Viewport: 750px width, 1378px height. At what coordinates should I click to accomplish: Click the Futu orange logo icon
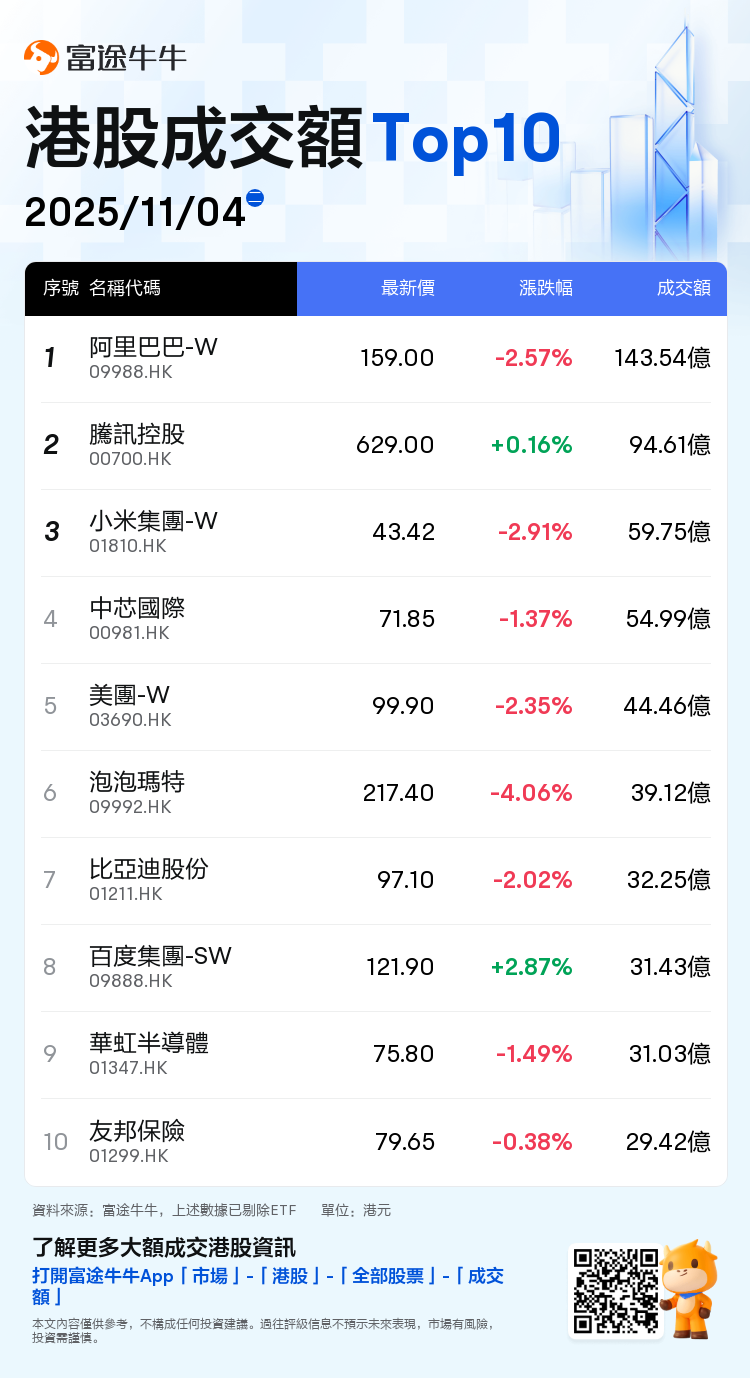pyautogui.click(x=42, y=58)
